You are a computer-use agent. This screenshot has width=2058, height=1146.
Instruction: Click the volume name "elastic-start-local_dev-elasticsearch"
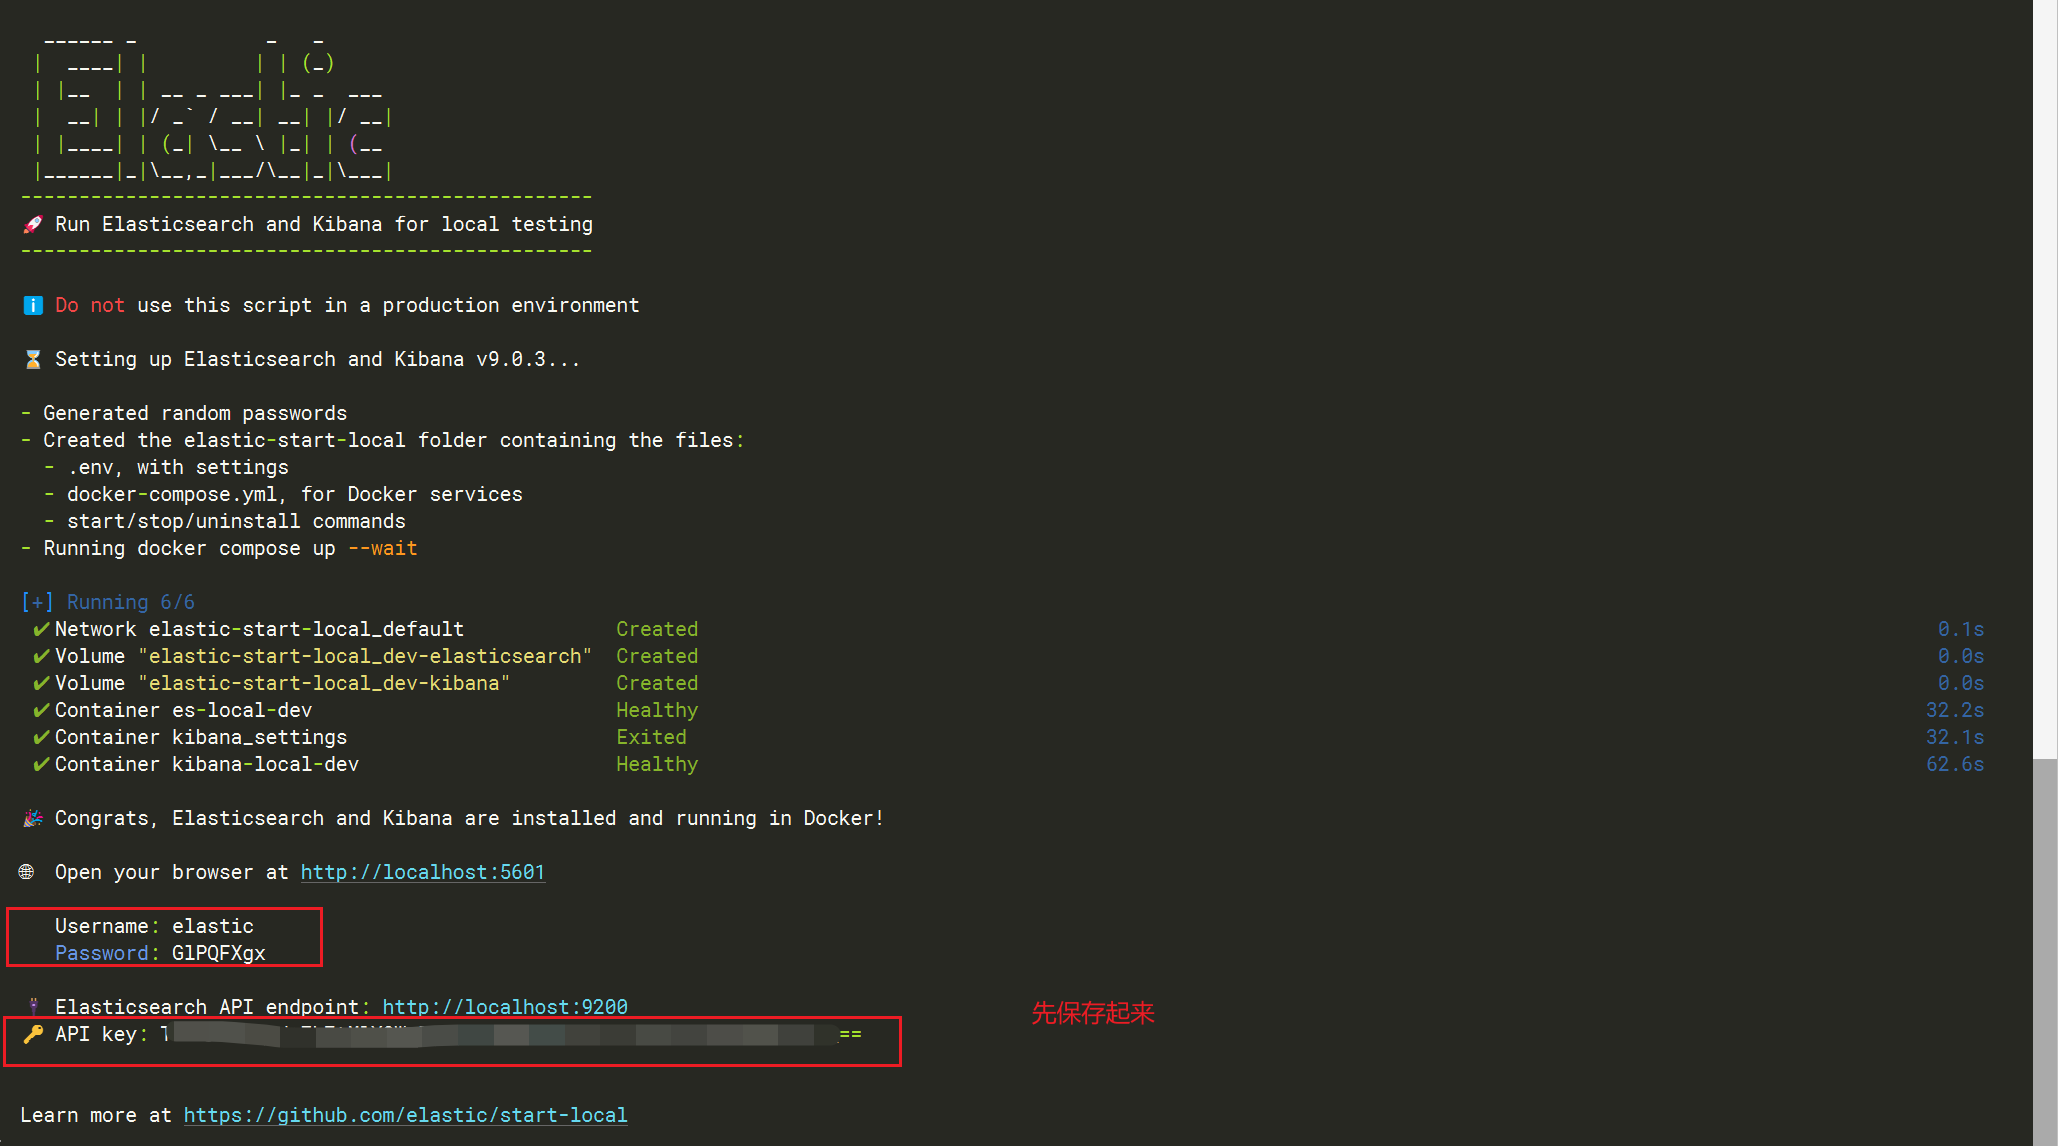[x=365, y=656]
